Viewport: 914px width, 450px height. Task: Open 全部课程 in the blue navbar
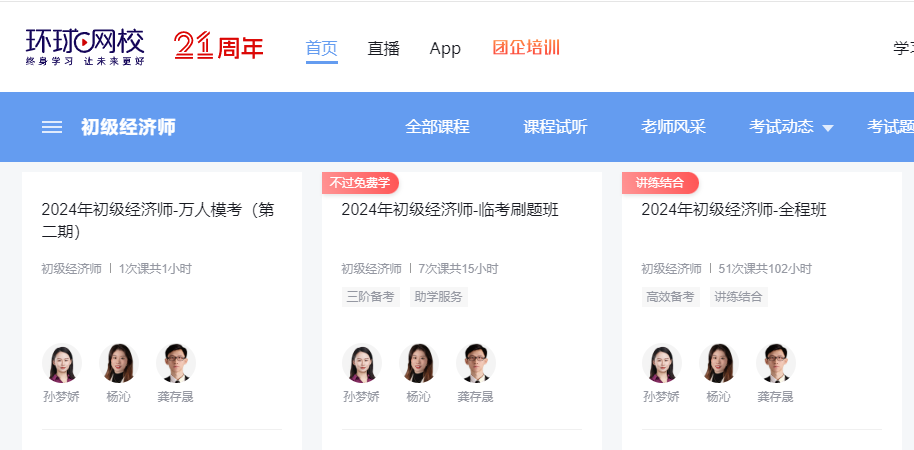pos(437,127)
